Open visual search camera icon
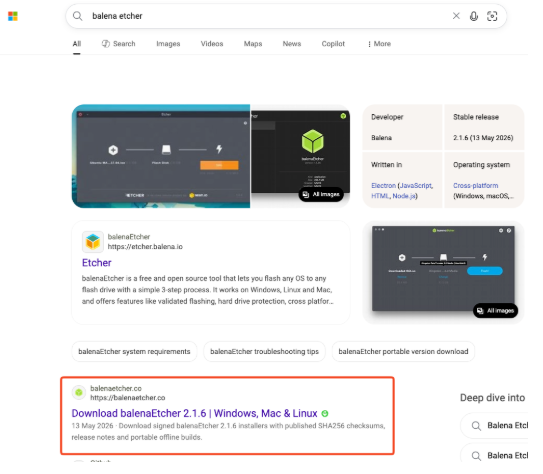 (492, 16)
